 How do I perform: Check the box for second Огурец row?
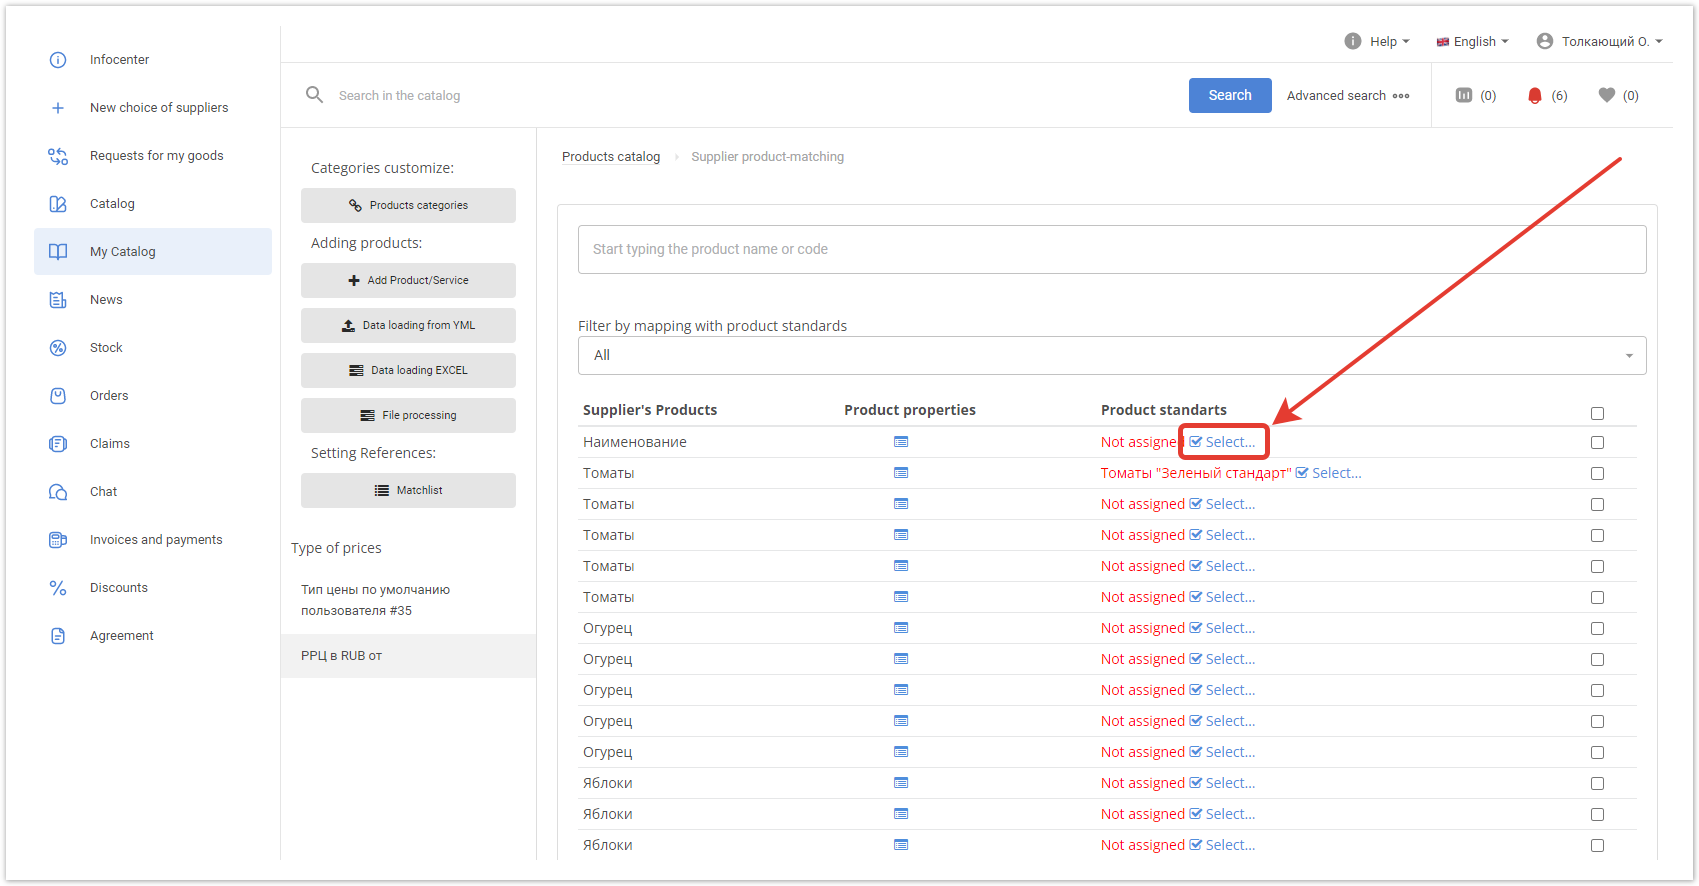point(1597,659)
